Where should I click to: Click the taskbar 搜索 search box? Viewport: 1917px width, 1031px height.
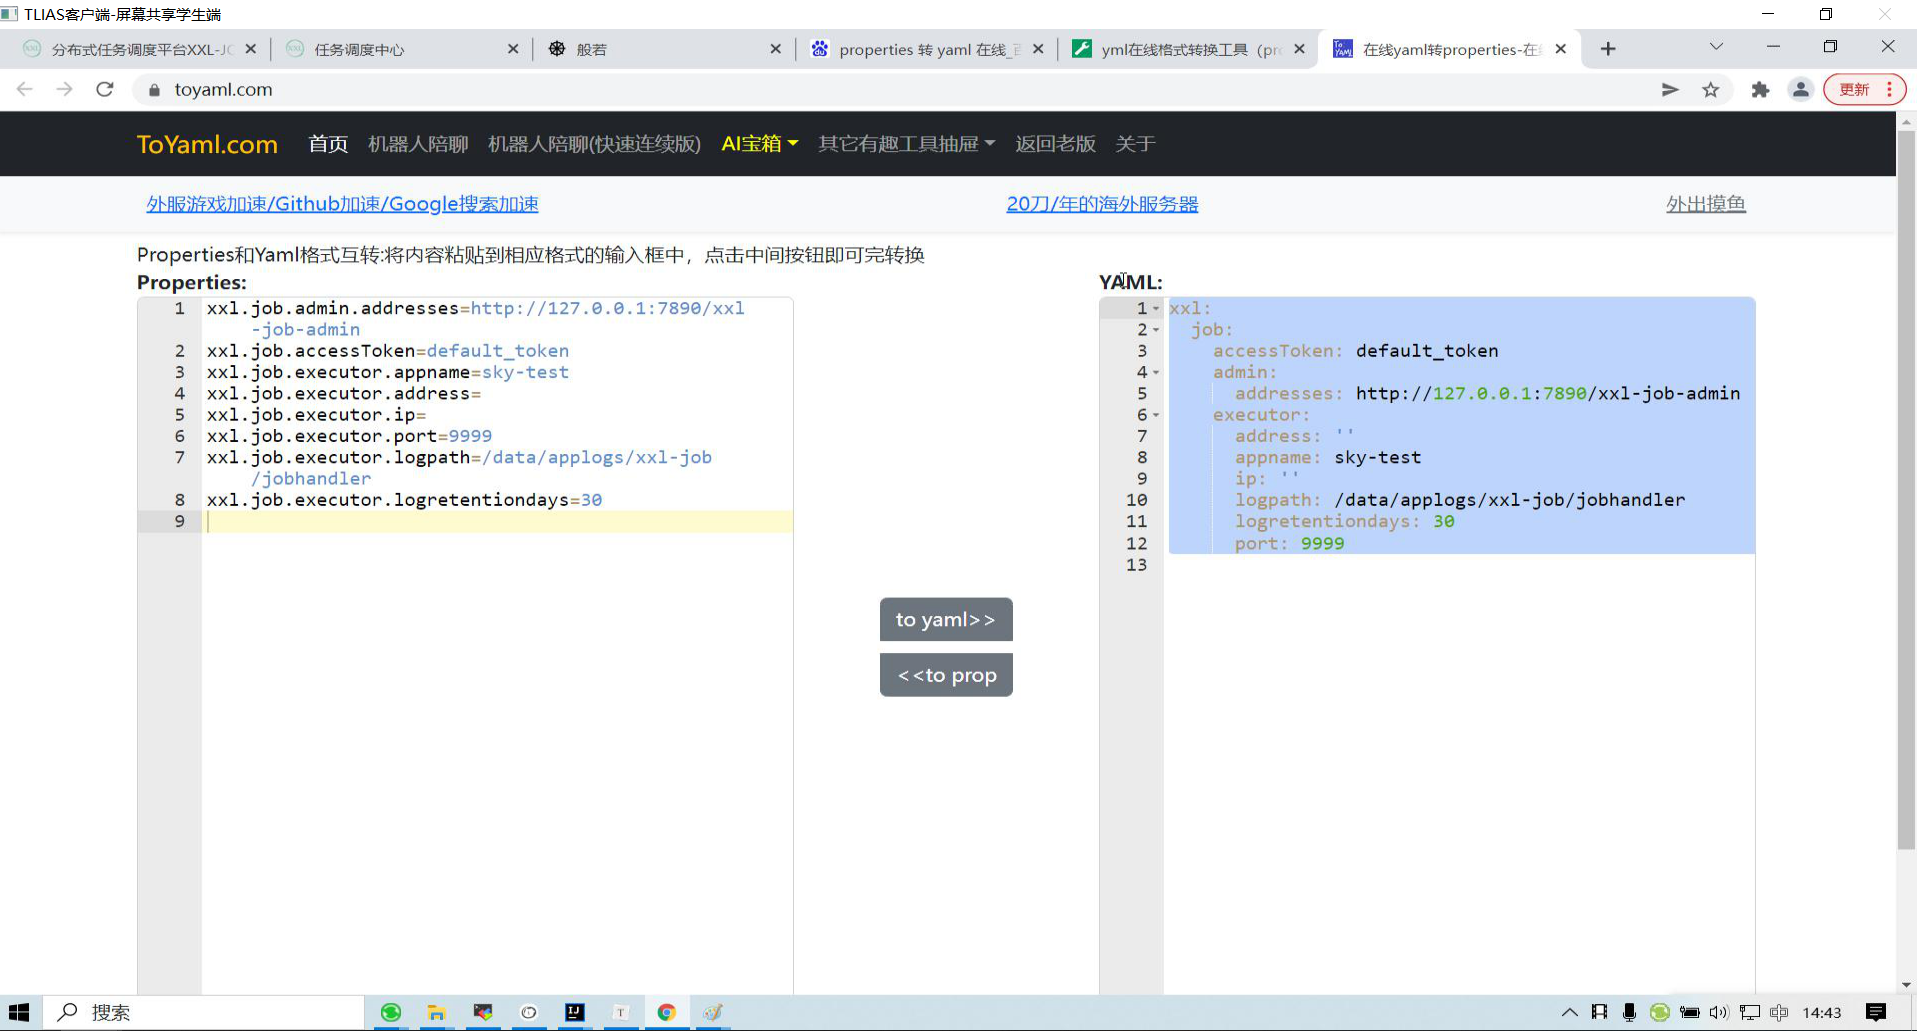point(204,1012)
